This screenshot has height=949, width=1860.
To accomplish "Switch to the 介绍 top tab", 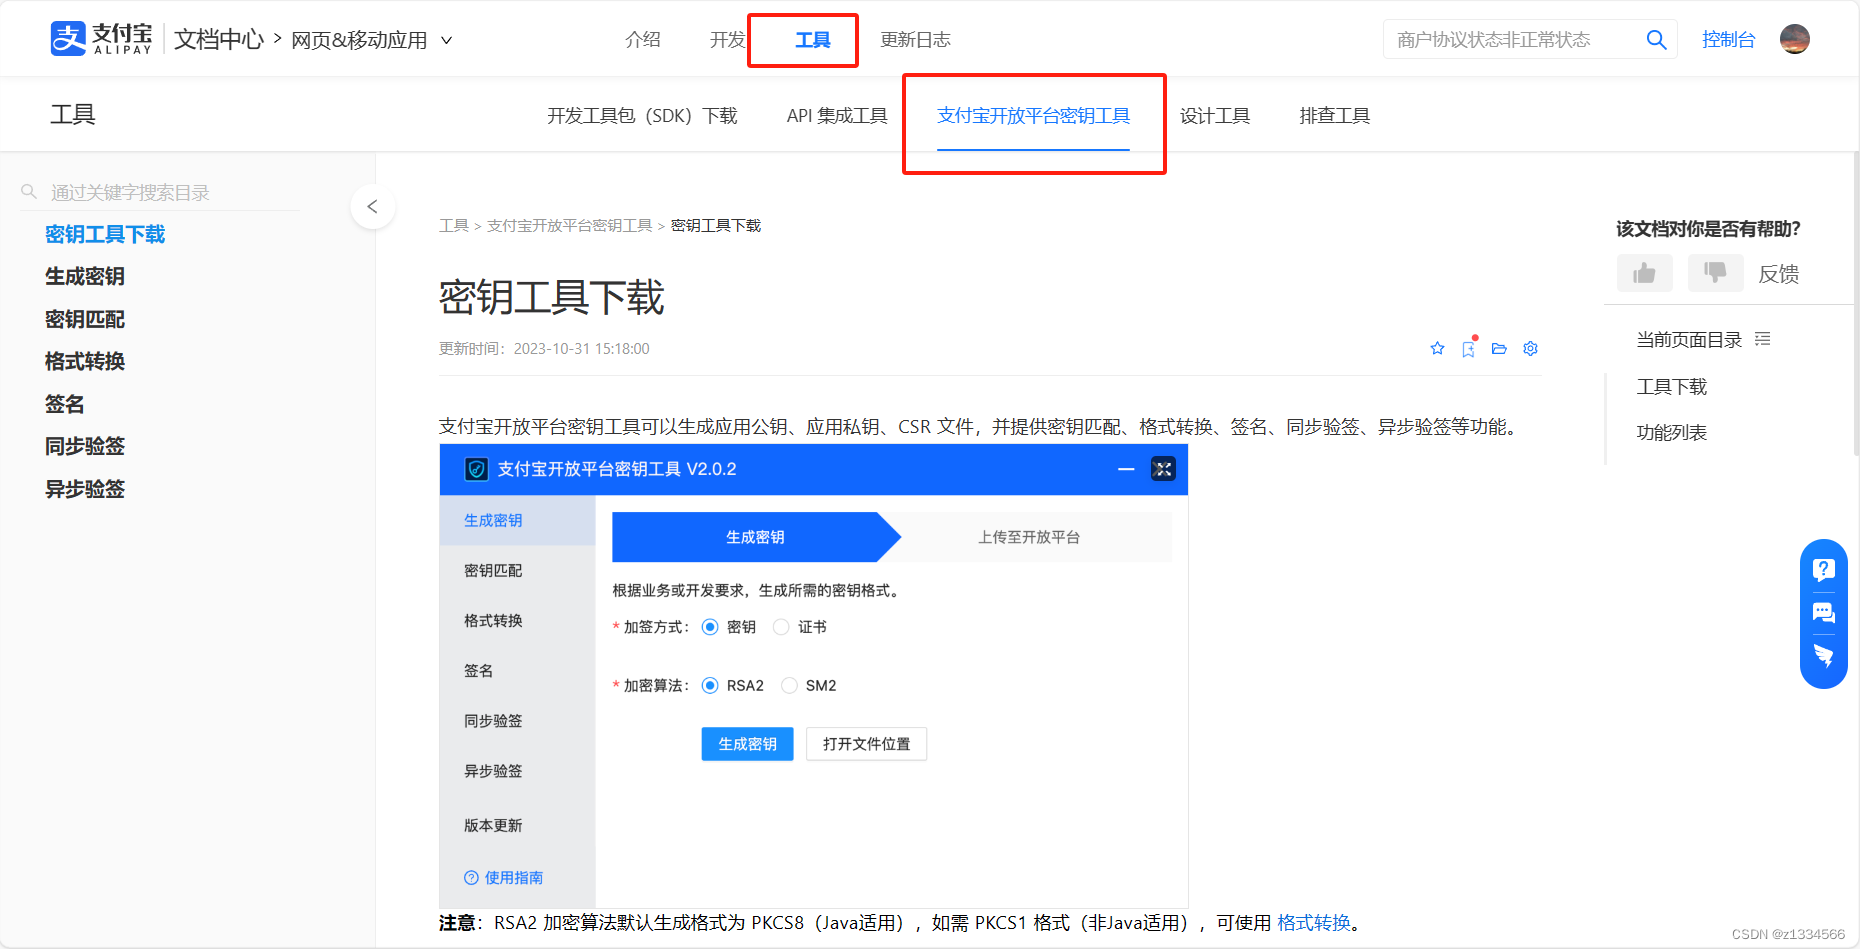I will tap(643, 40).
